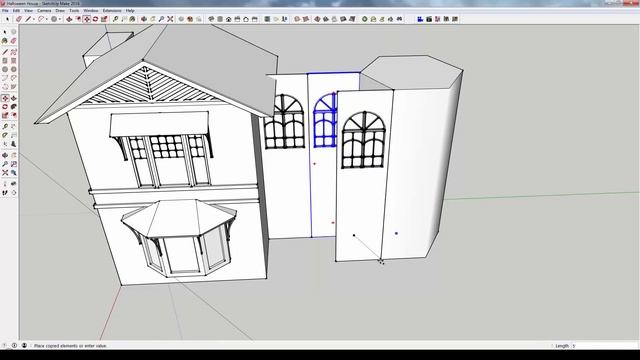
Task: Pick the Eraser in the top toolbar
Action: pyautogui.click(x=19, y=19)
